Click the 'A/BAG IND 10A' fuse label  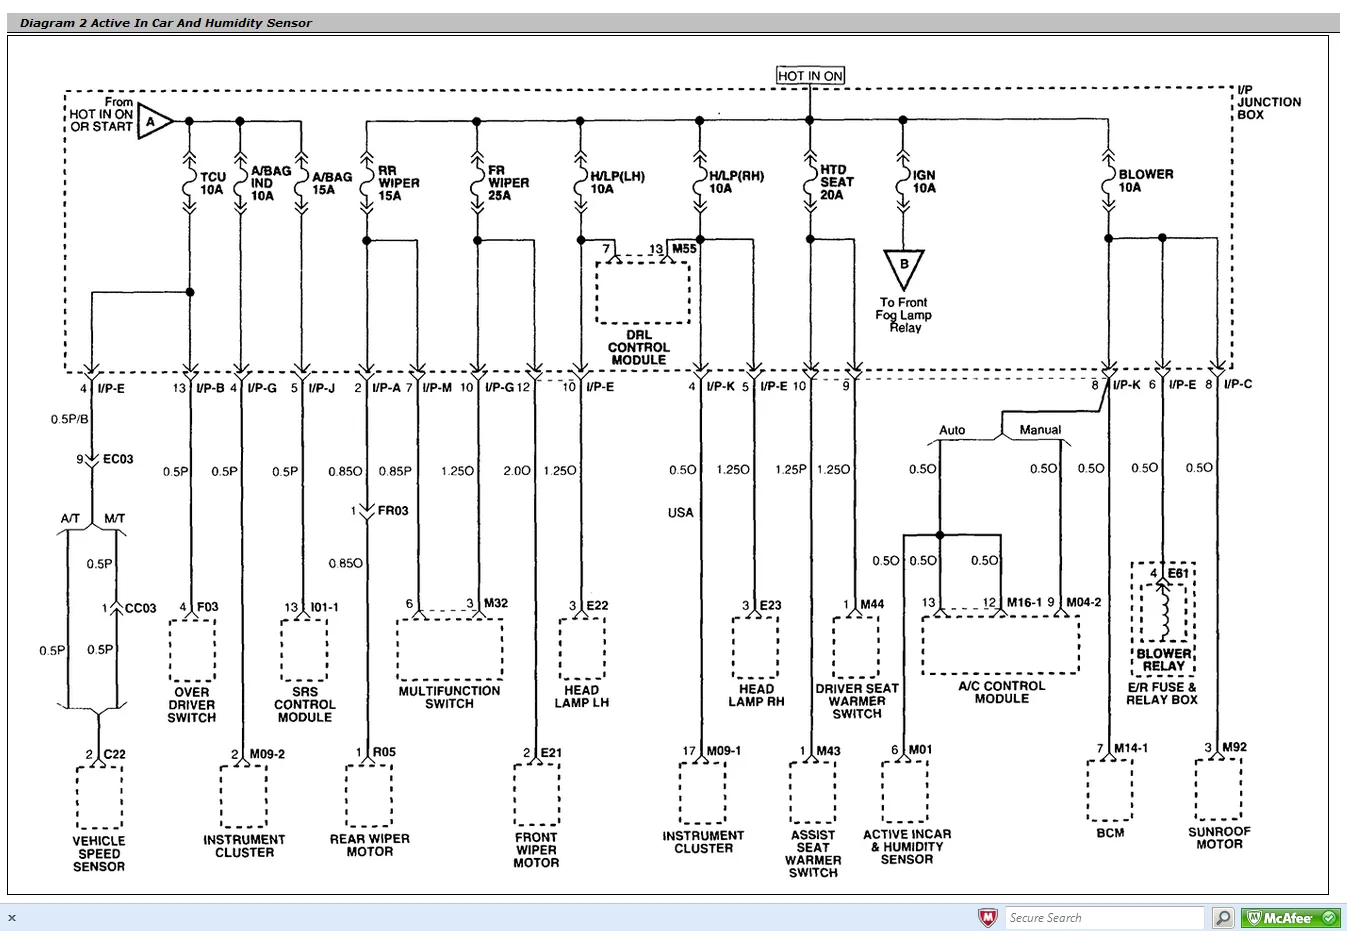click(x=270, y=183)
